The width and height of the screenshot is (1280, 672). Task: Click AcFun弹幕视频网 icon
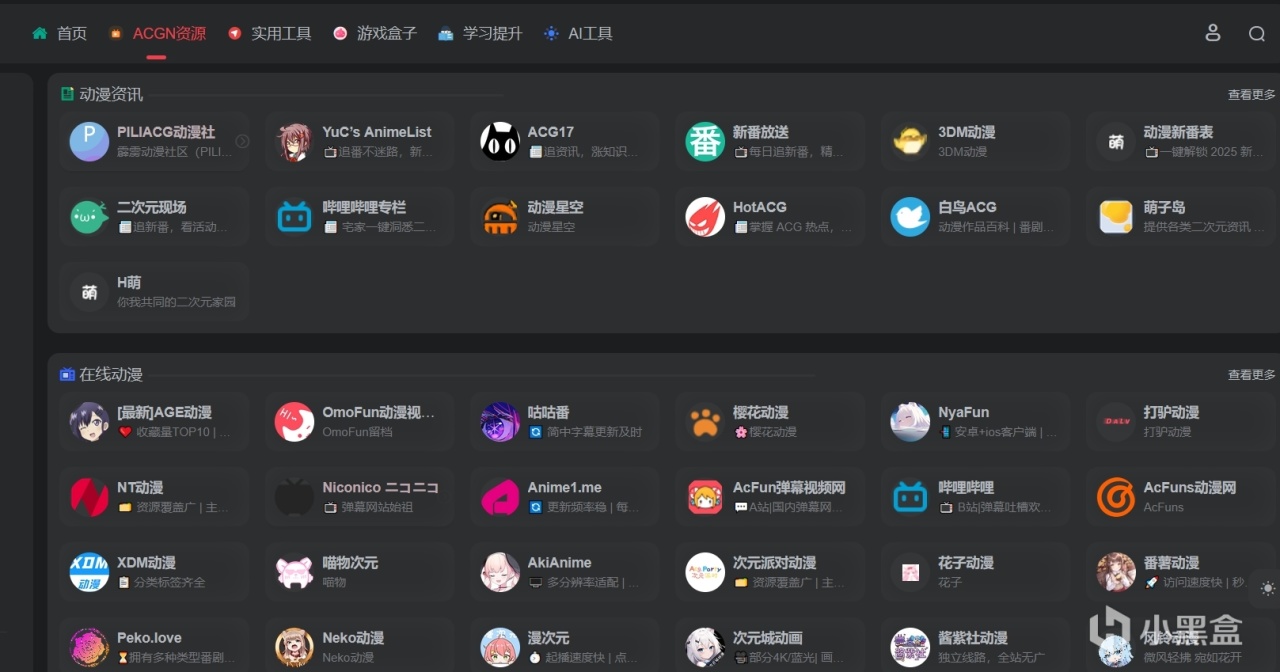coord(705,497)
